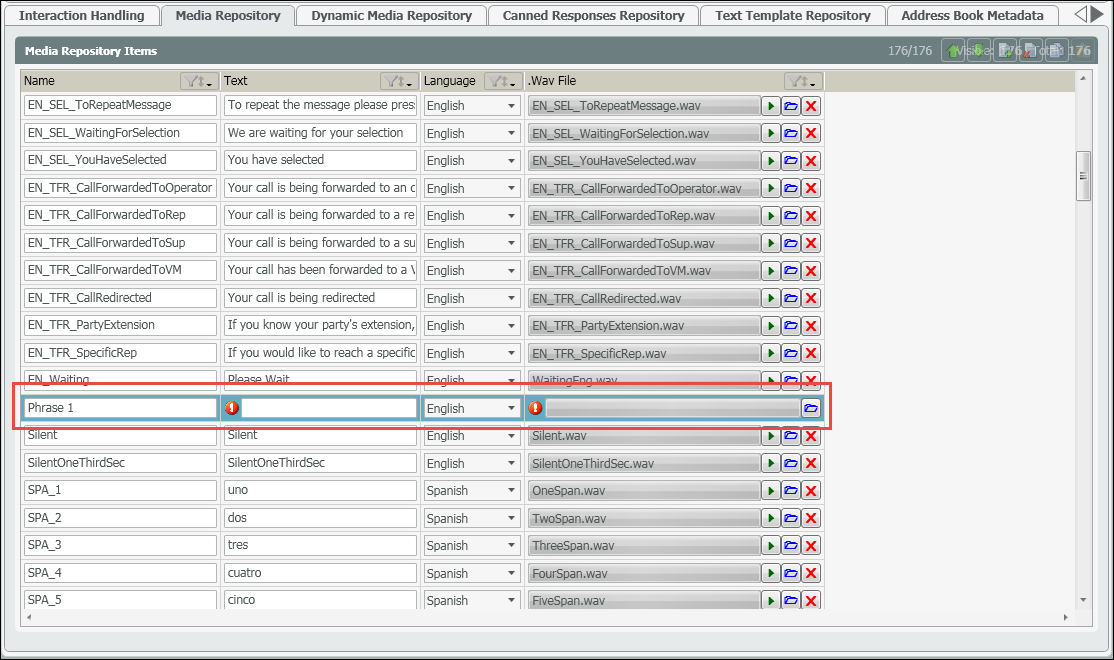
Task: Open the Text column filter dropdown
Action: [398, 81]
